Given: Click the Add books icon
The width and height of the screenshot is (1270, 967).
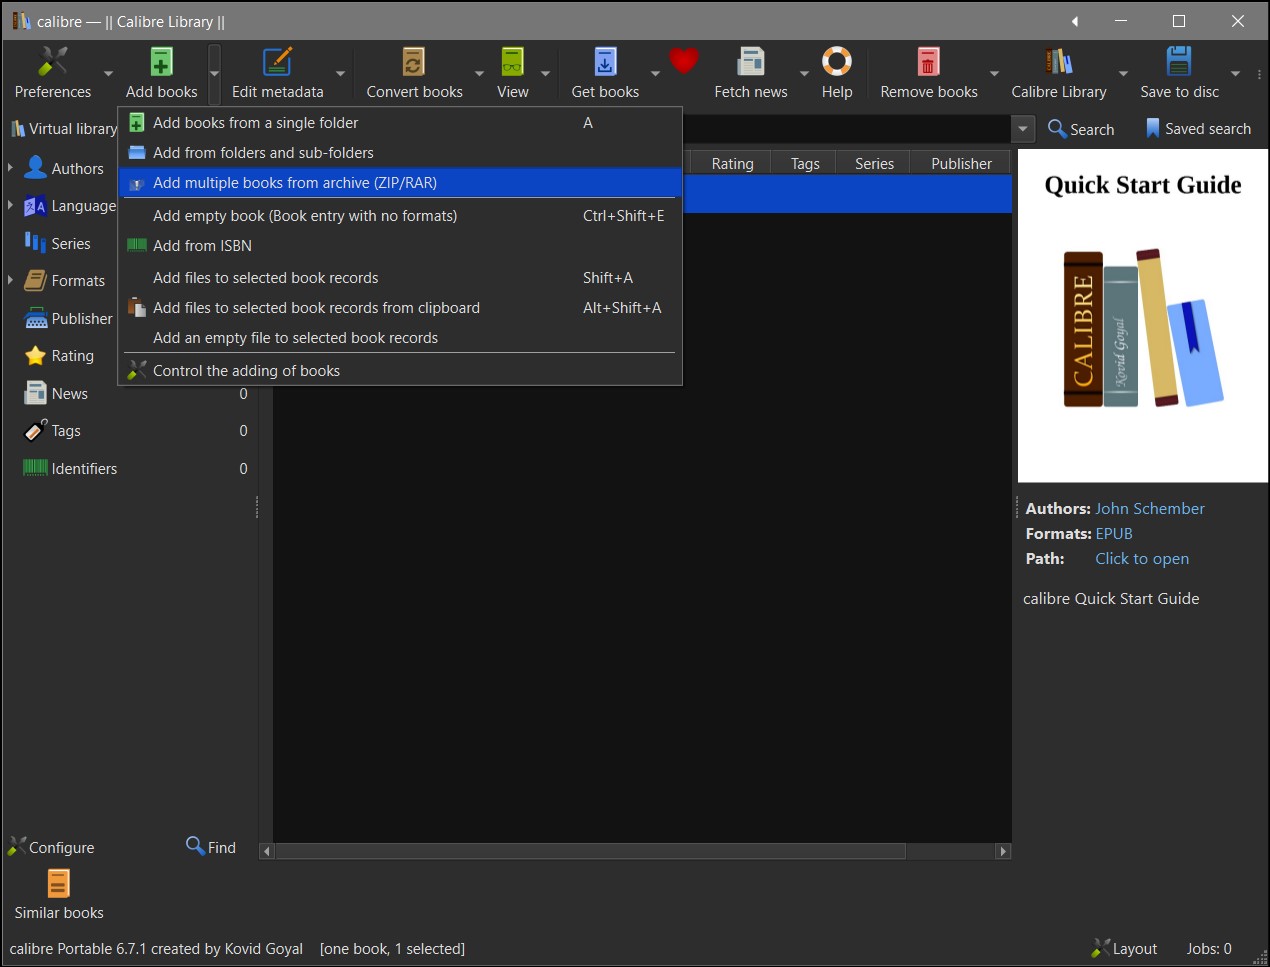Looking at the screenshot, I should (x=161, y=63).
